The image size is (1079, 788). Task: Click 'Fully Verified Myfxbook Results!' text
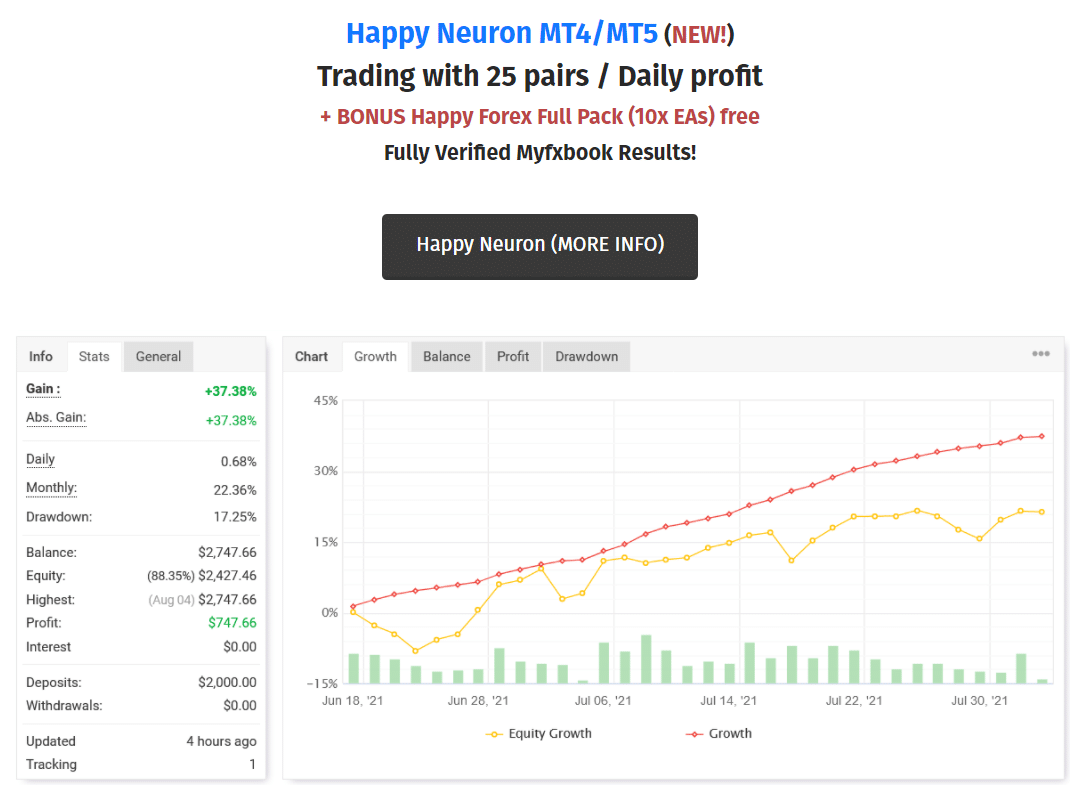click(540, 152)
